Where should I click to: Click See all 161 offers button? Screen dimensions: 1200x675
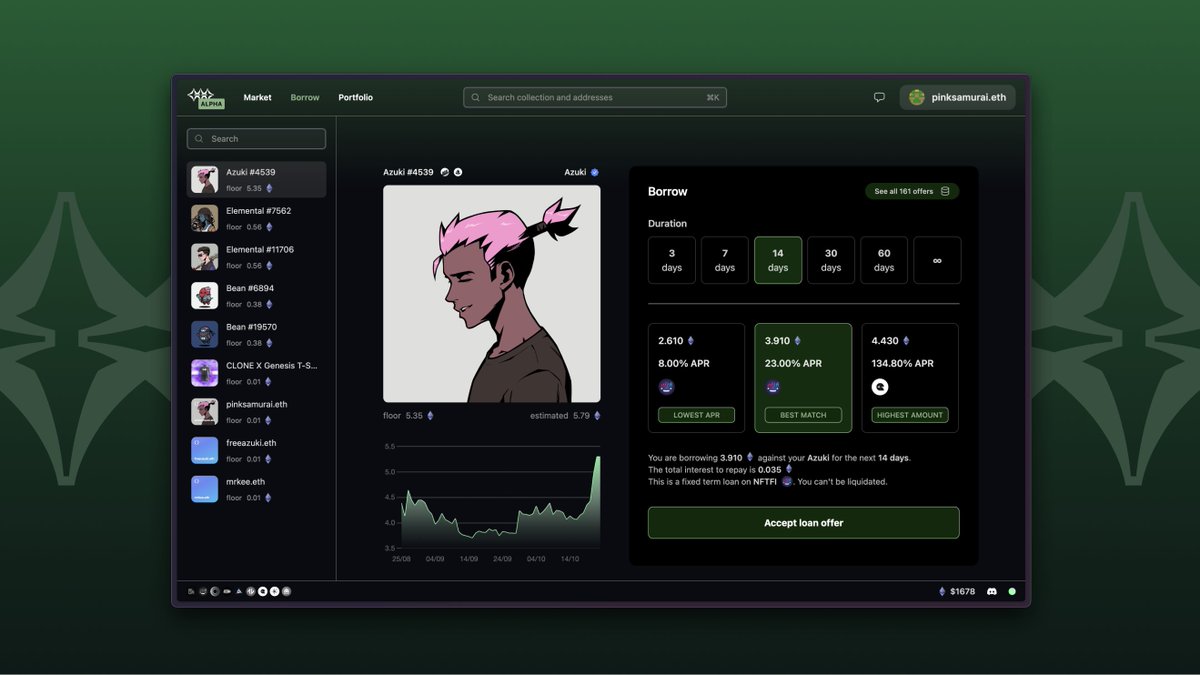click(912, 191)
